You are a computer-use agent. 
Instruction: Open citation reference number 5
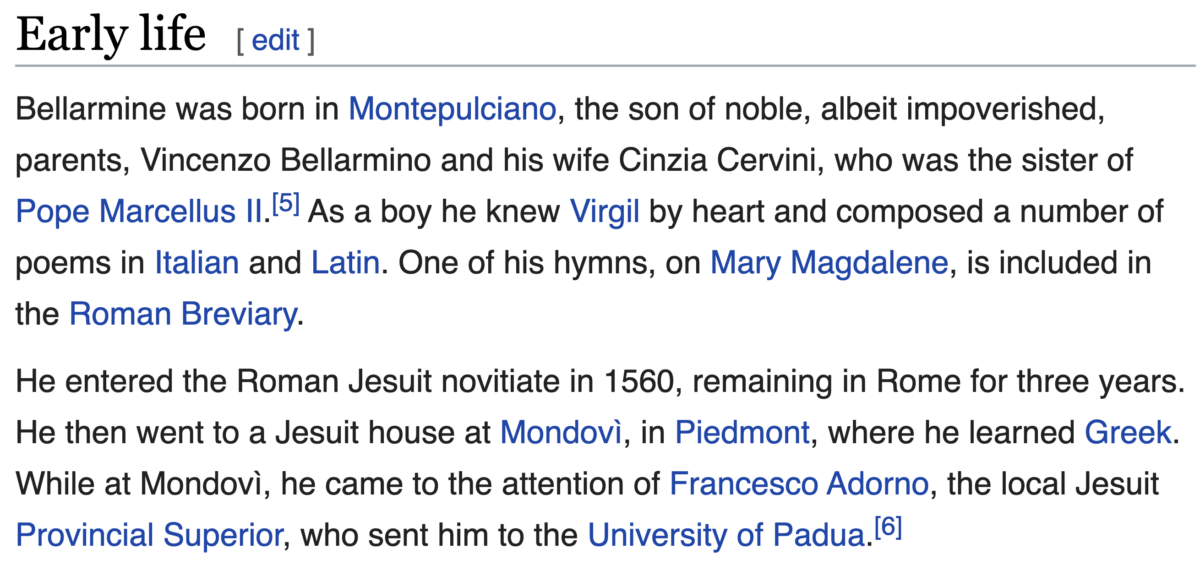pos(288,206)
